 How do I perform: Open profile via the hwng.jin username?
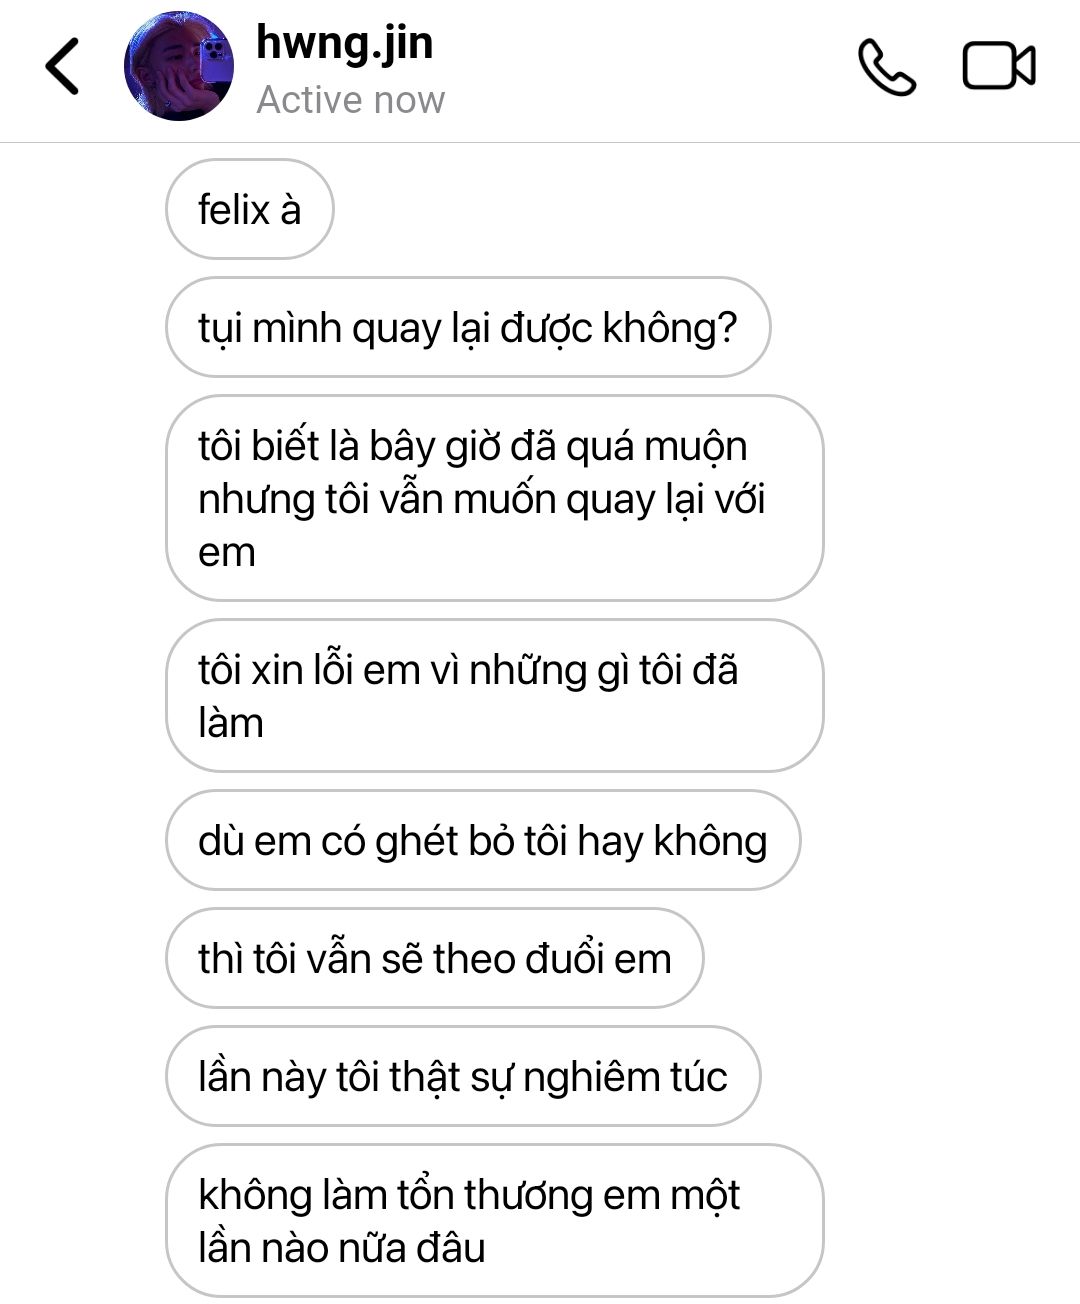(345, 43)
